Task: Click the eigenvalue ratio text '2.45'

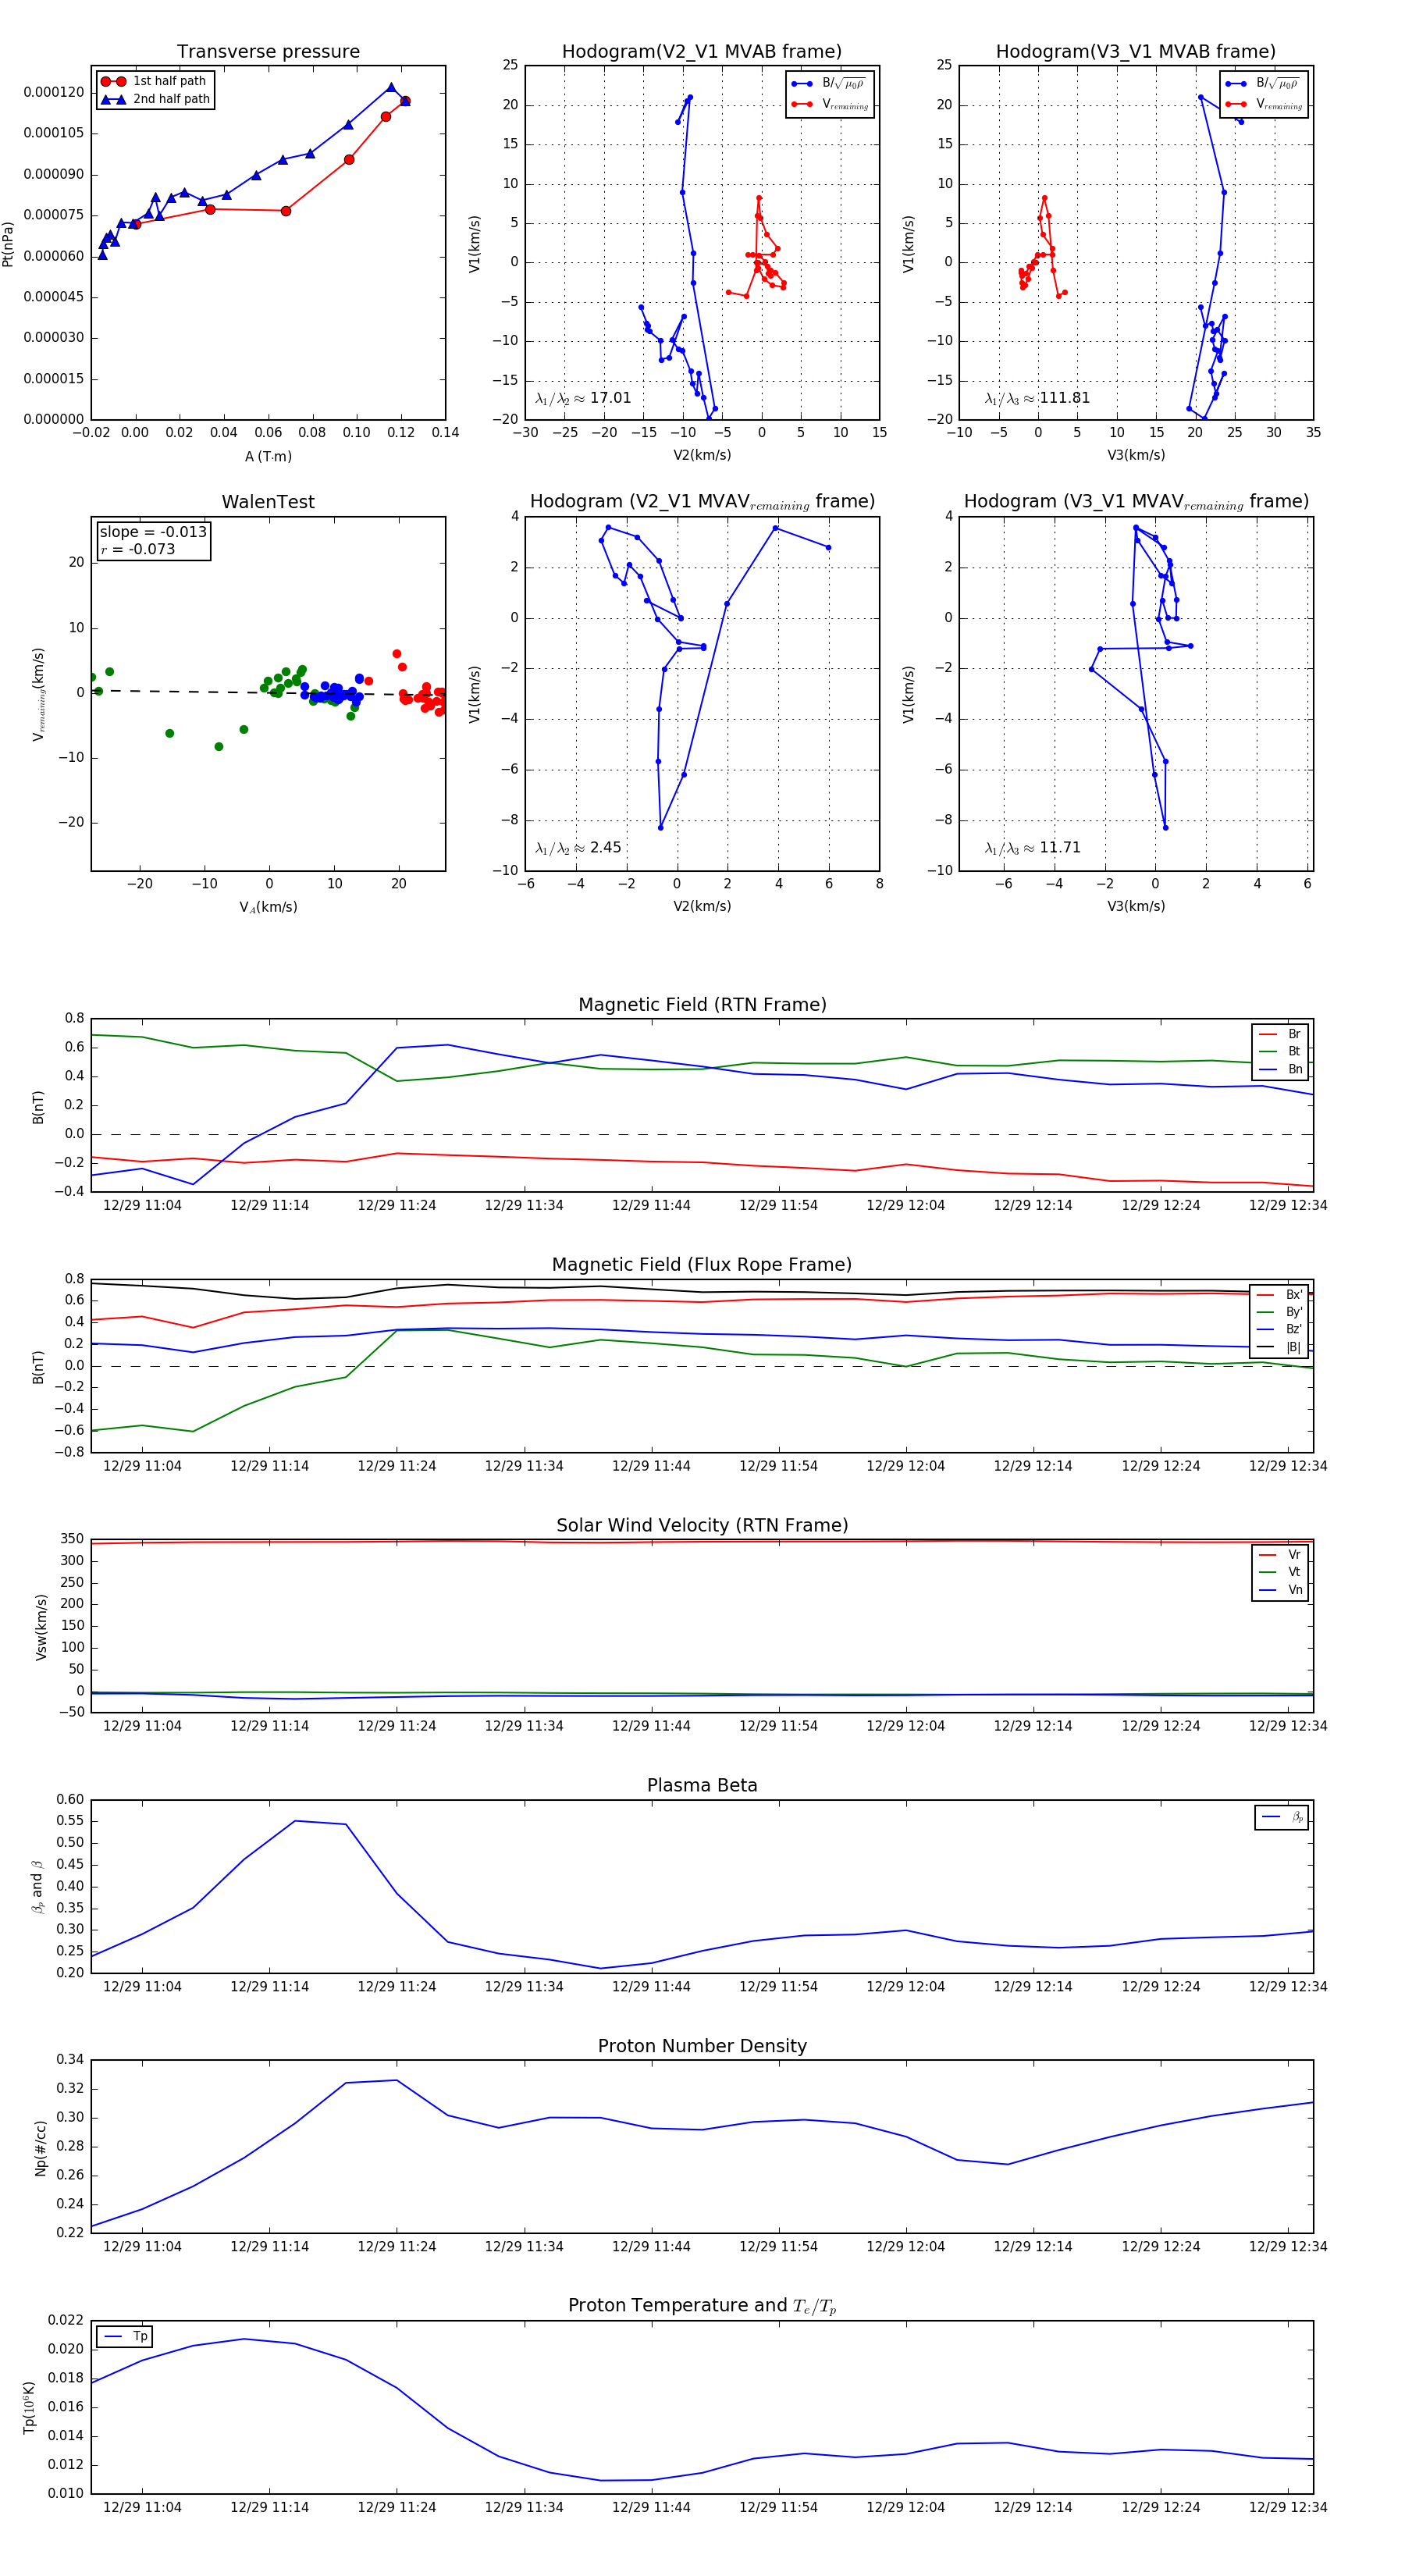Action: pyautogui.click(x=605, y=848)
